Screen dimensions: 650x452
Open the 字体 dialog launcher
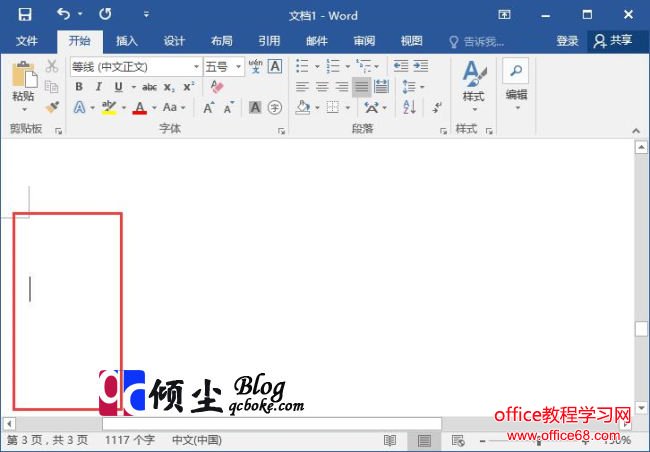pyautogui.click(x=281, y=131)
